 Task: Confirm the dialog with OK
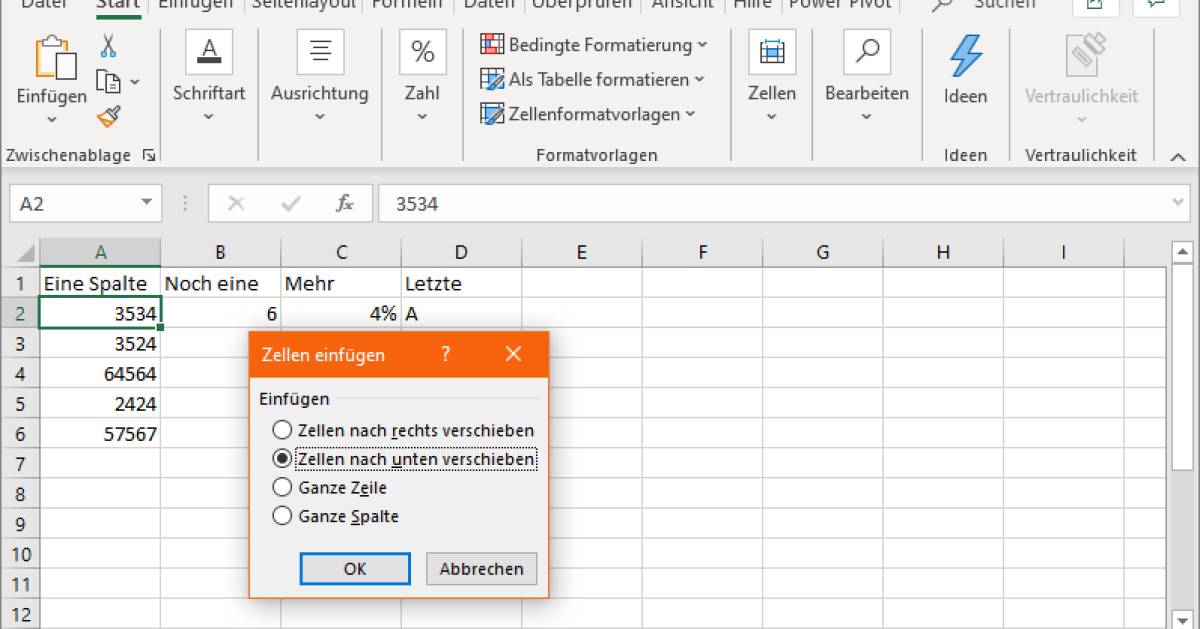(355, 569)
